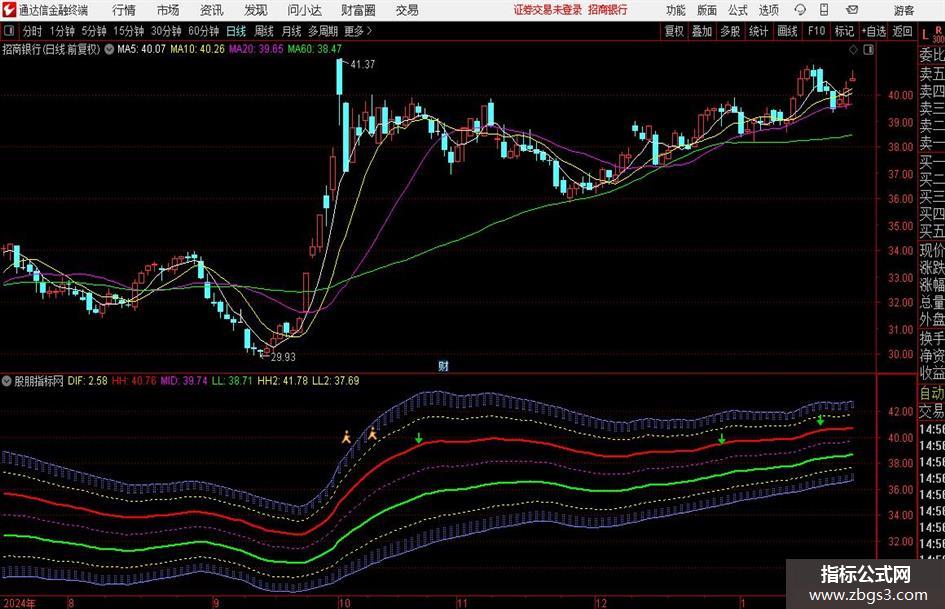Viewport: 945px width, 609px height.
Task: Click the 41.37 high price label
Action: point(362,64)
